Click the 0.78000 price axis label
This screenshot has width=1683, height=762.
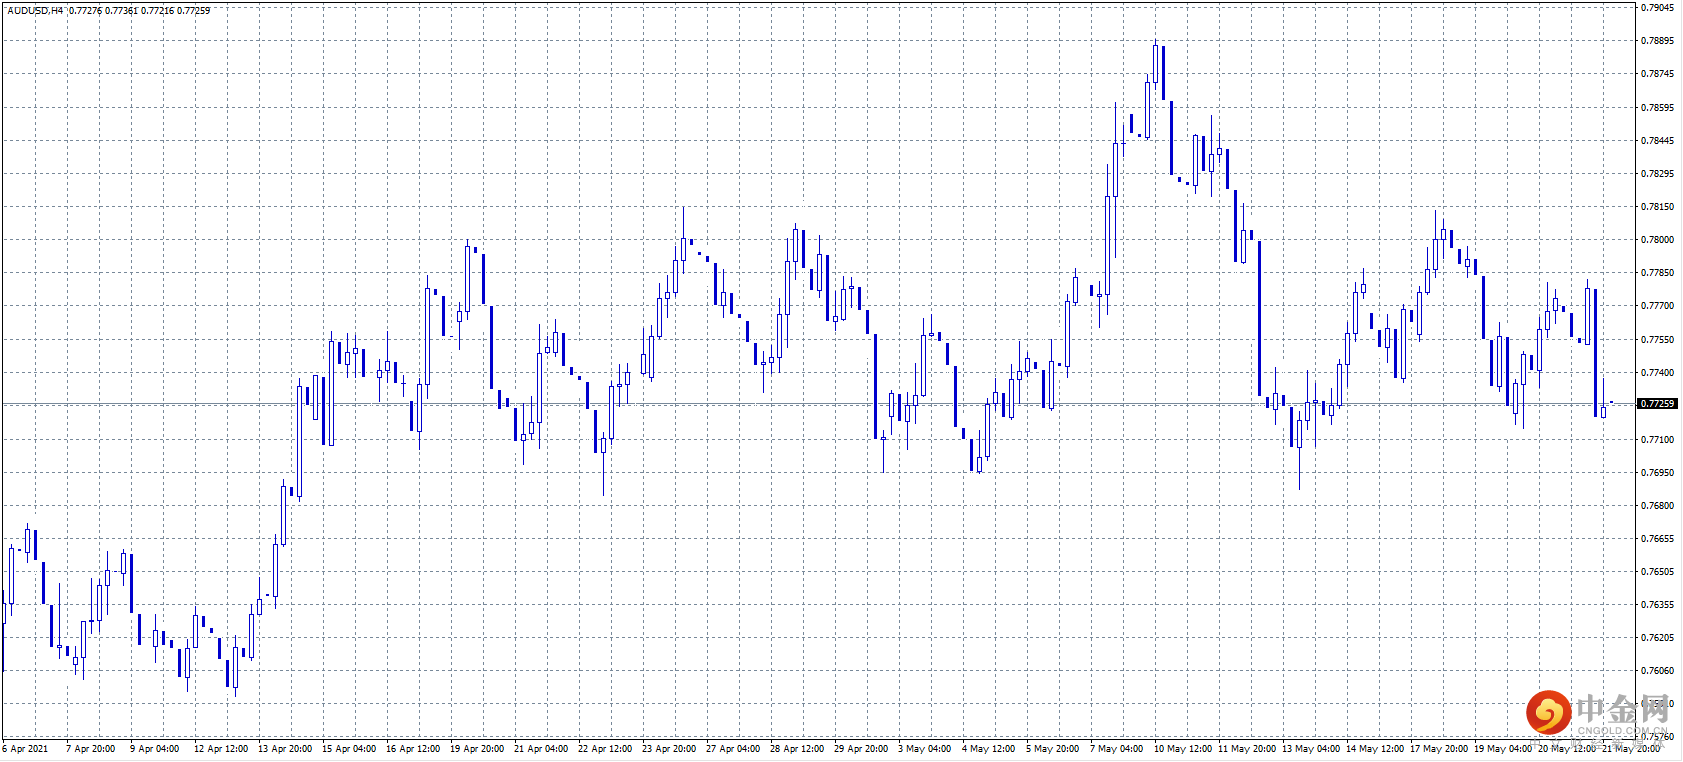point(1657,240)
